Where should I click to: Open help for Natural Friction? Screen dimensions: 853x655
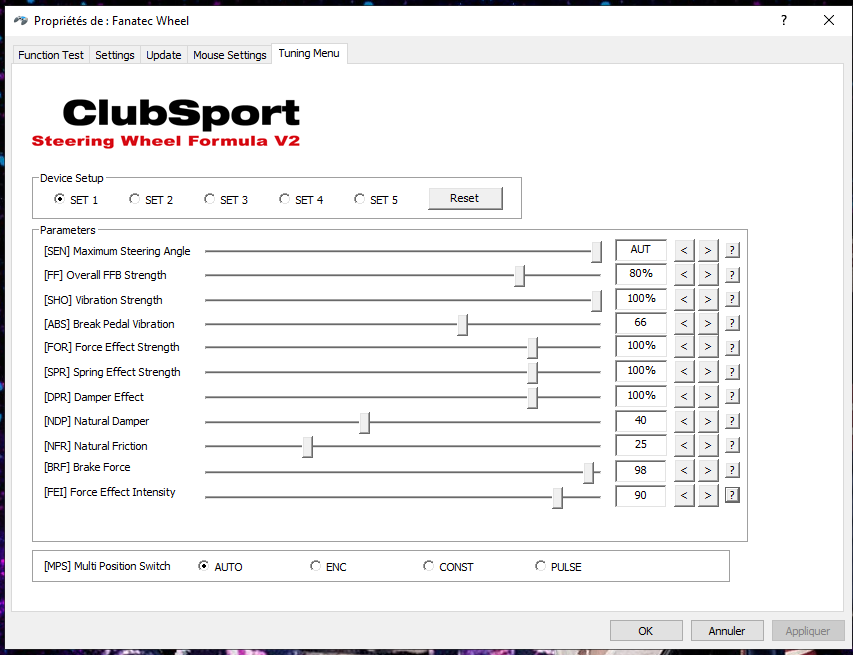coord(732,445)
